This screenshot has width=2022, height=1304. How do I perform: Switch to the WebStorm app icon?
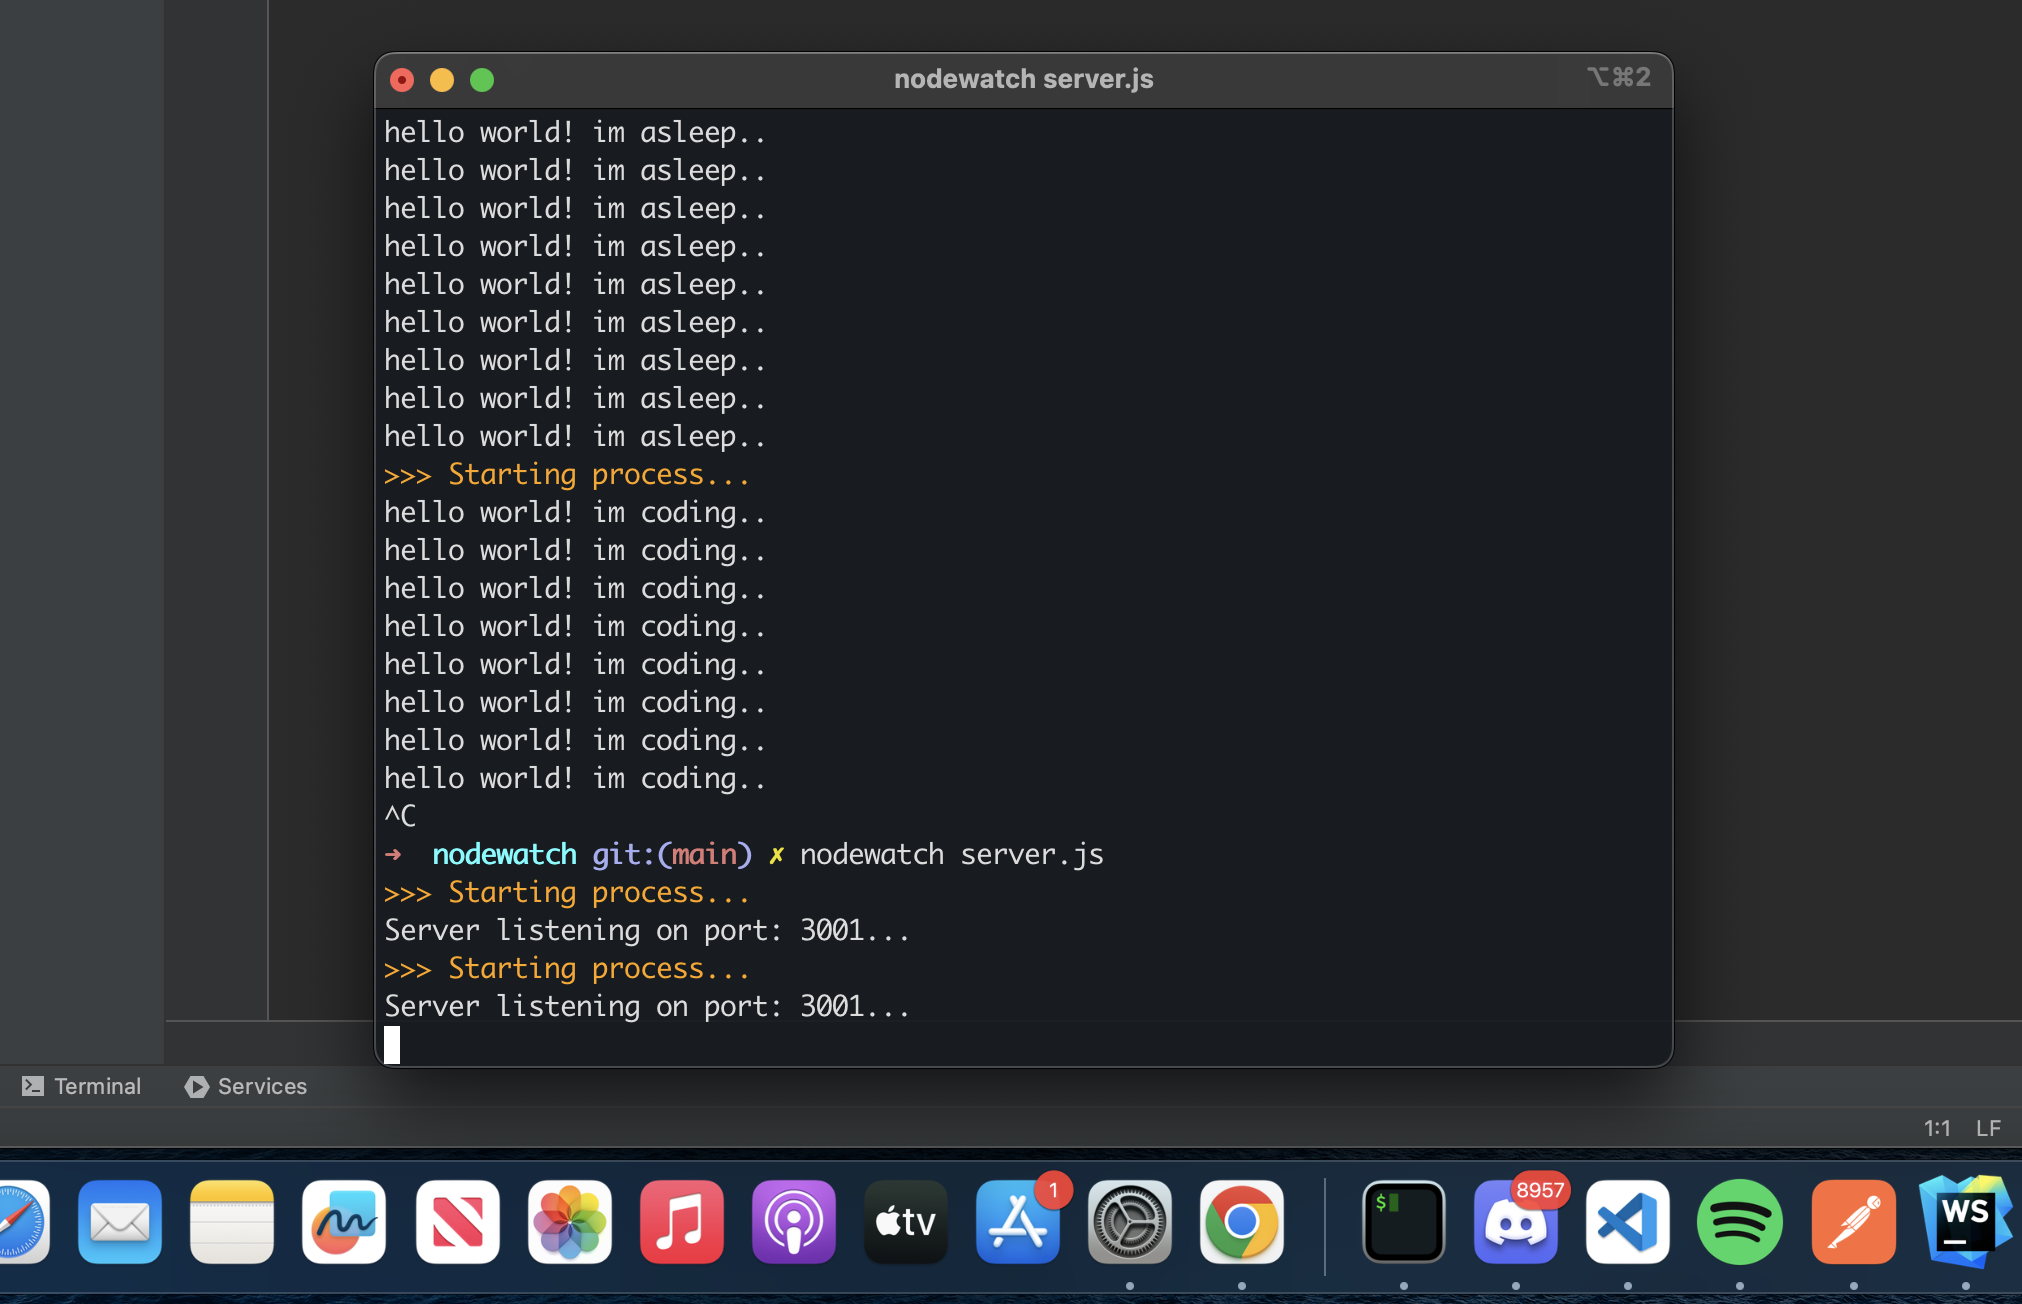coord(1964,1222)
